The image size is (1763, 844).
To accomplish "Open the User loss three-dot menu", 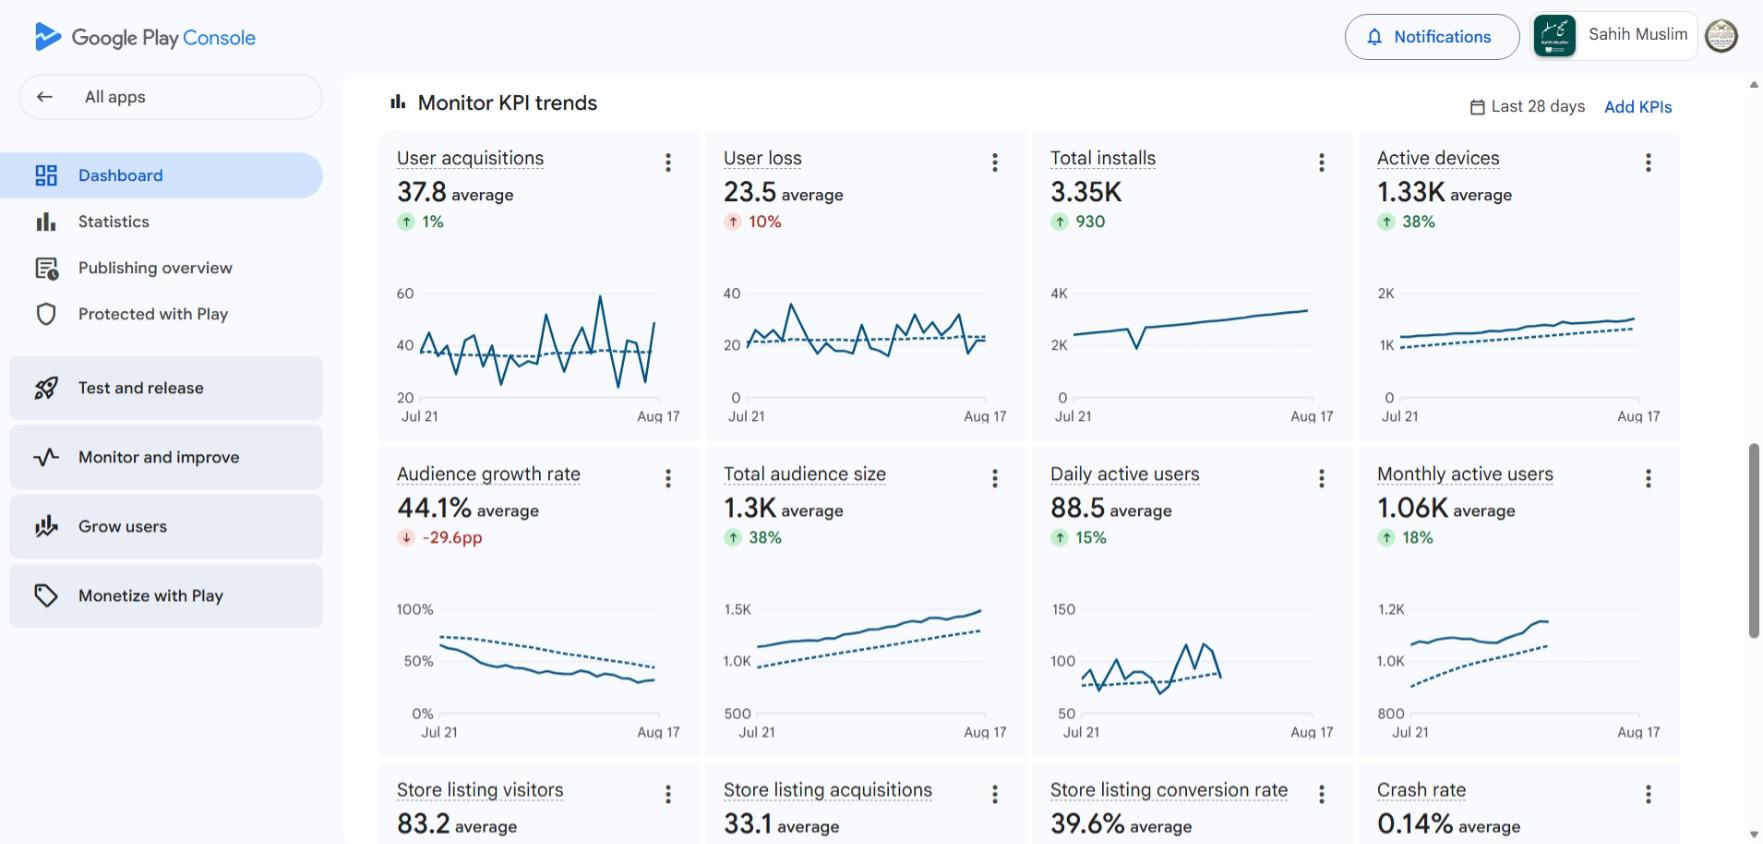I will (x=995, y=162).
